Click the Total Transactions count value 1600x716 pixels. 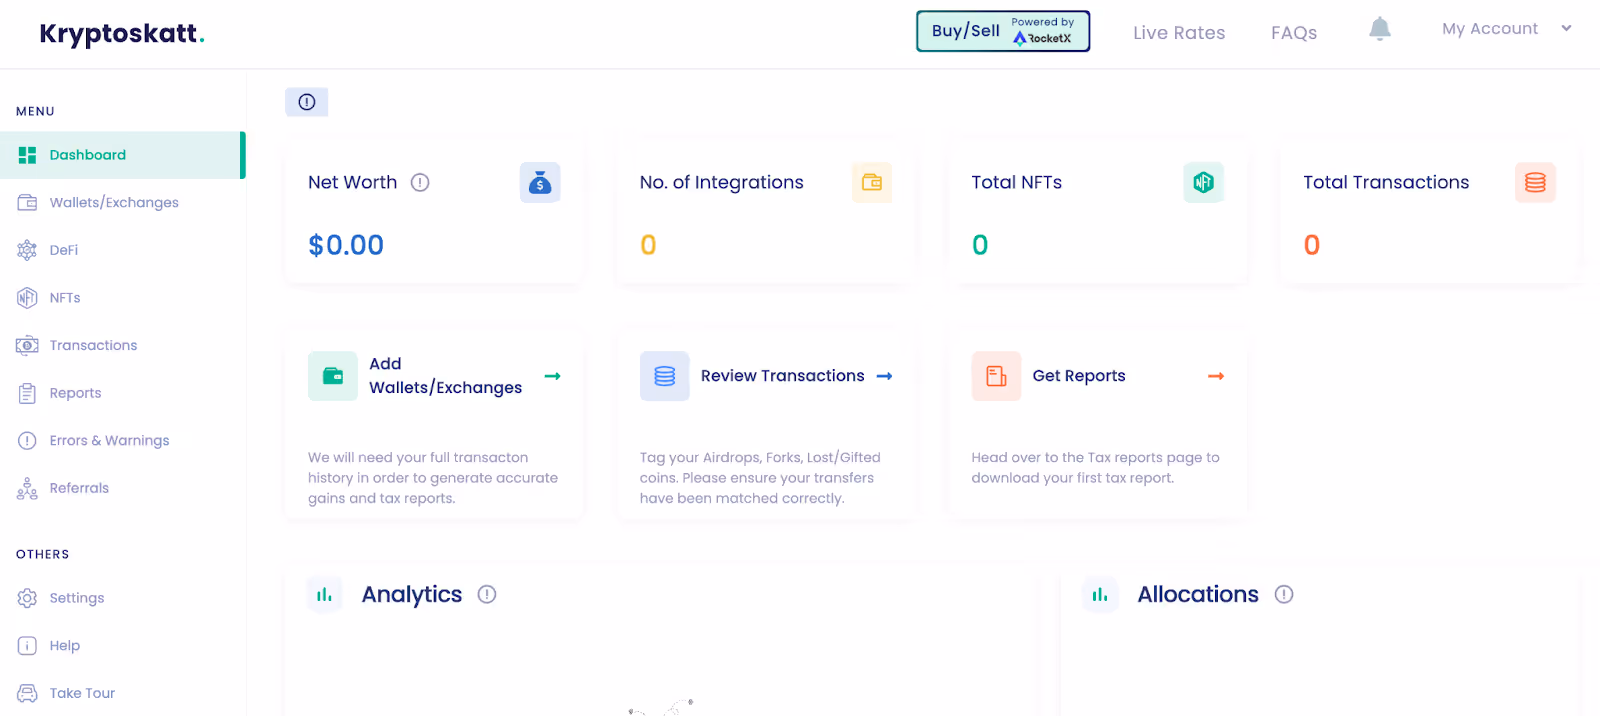pos(1312,245)
